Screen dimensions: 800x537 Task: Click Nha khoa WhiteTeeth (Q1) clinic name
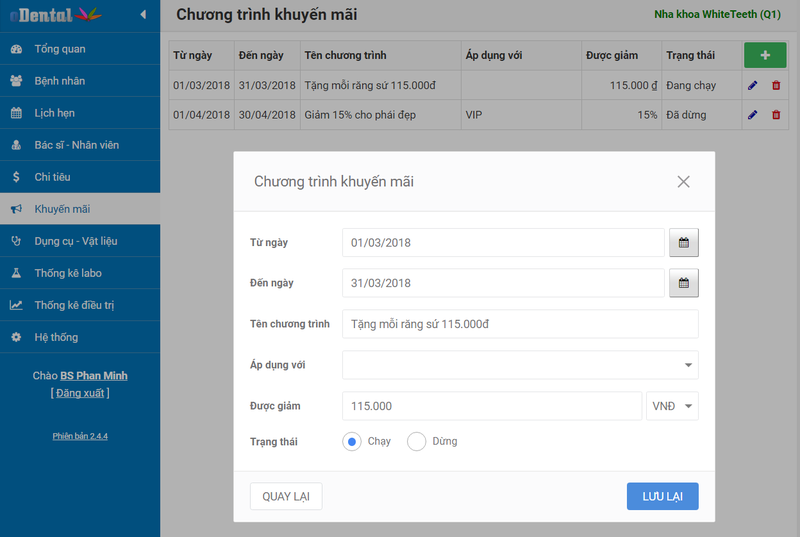[717, 14]
